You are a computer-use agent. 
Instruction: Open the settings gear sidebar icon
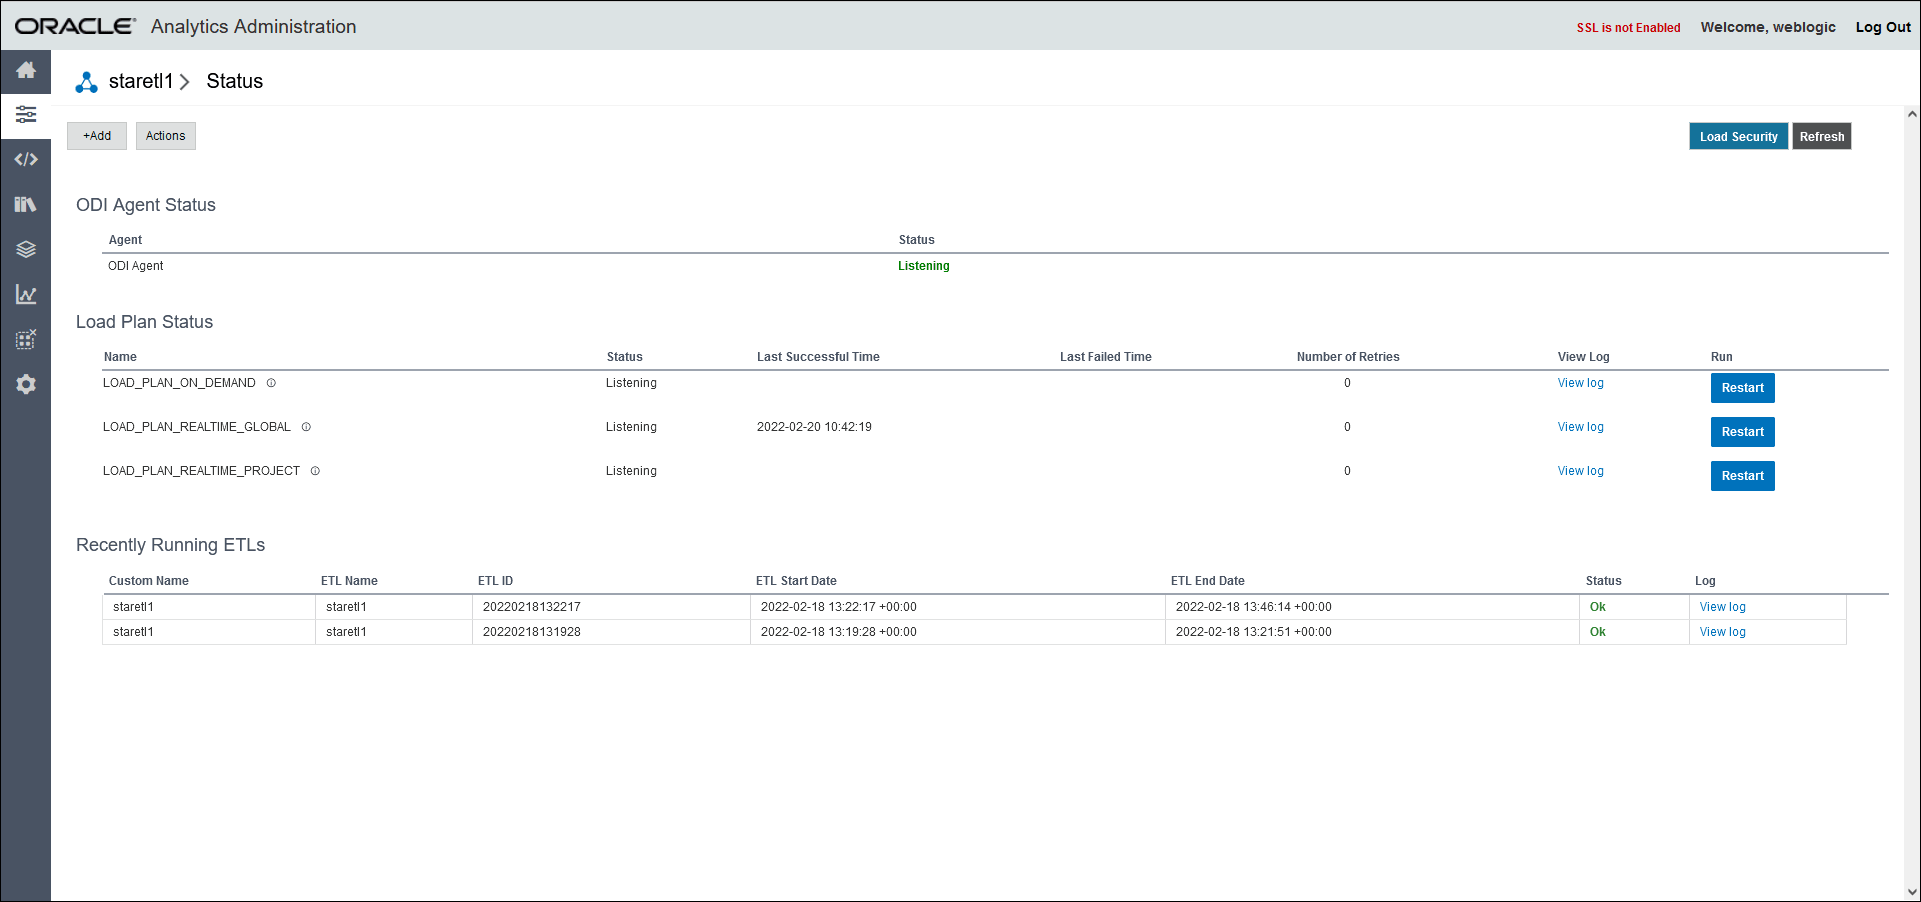pos(26,384)
